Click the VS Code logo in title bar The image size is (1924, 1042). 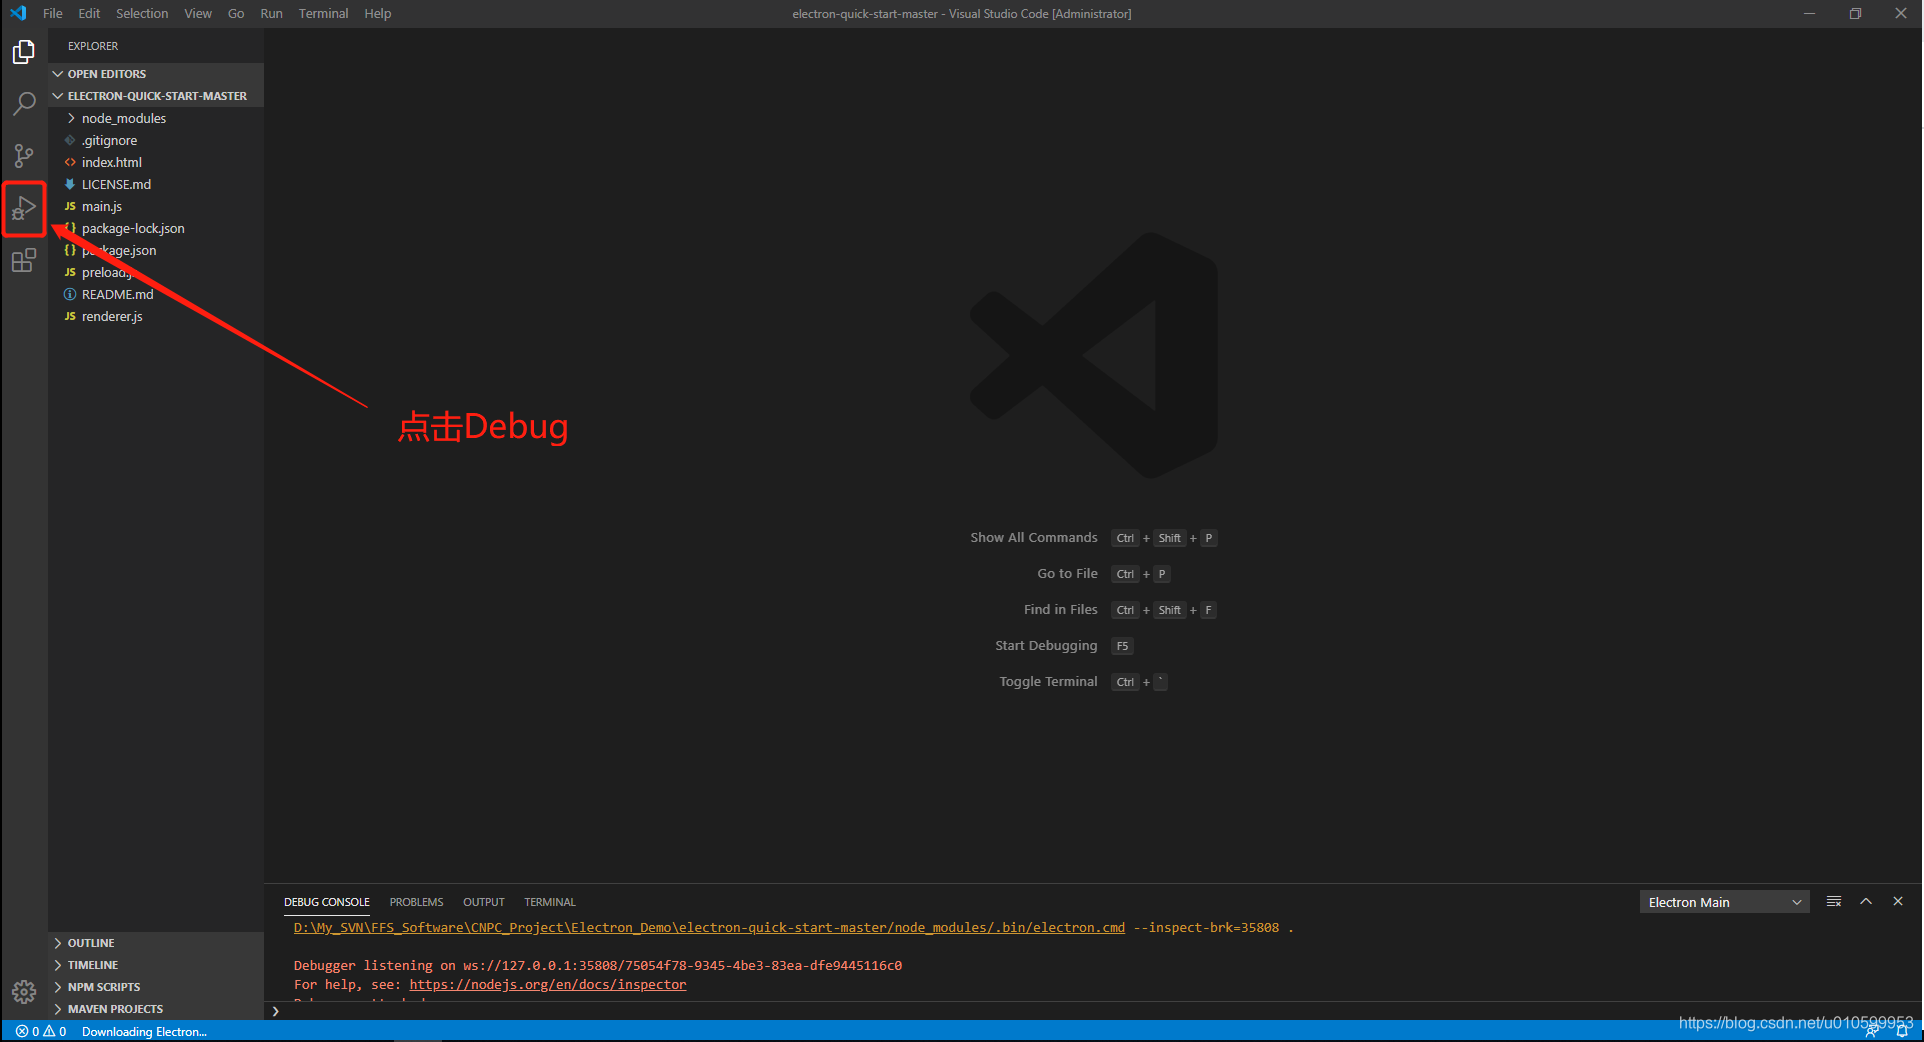[x=18, y=13]
